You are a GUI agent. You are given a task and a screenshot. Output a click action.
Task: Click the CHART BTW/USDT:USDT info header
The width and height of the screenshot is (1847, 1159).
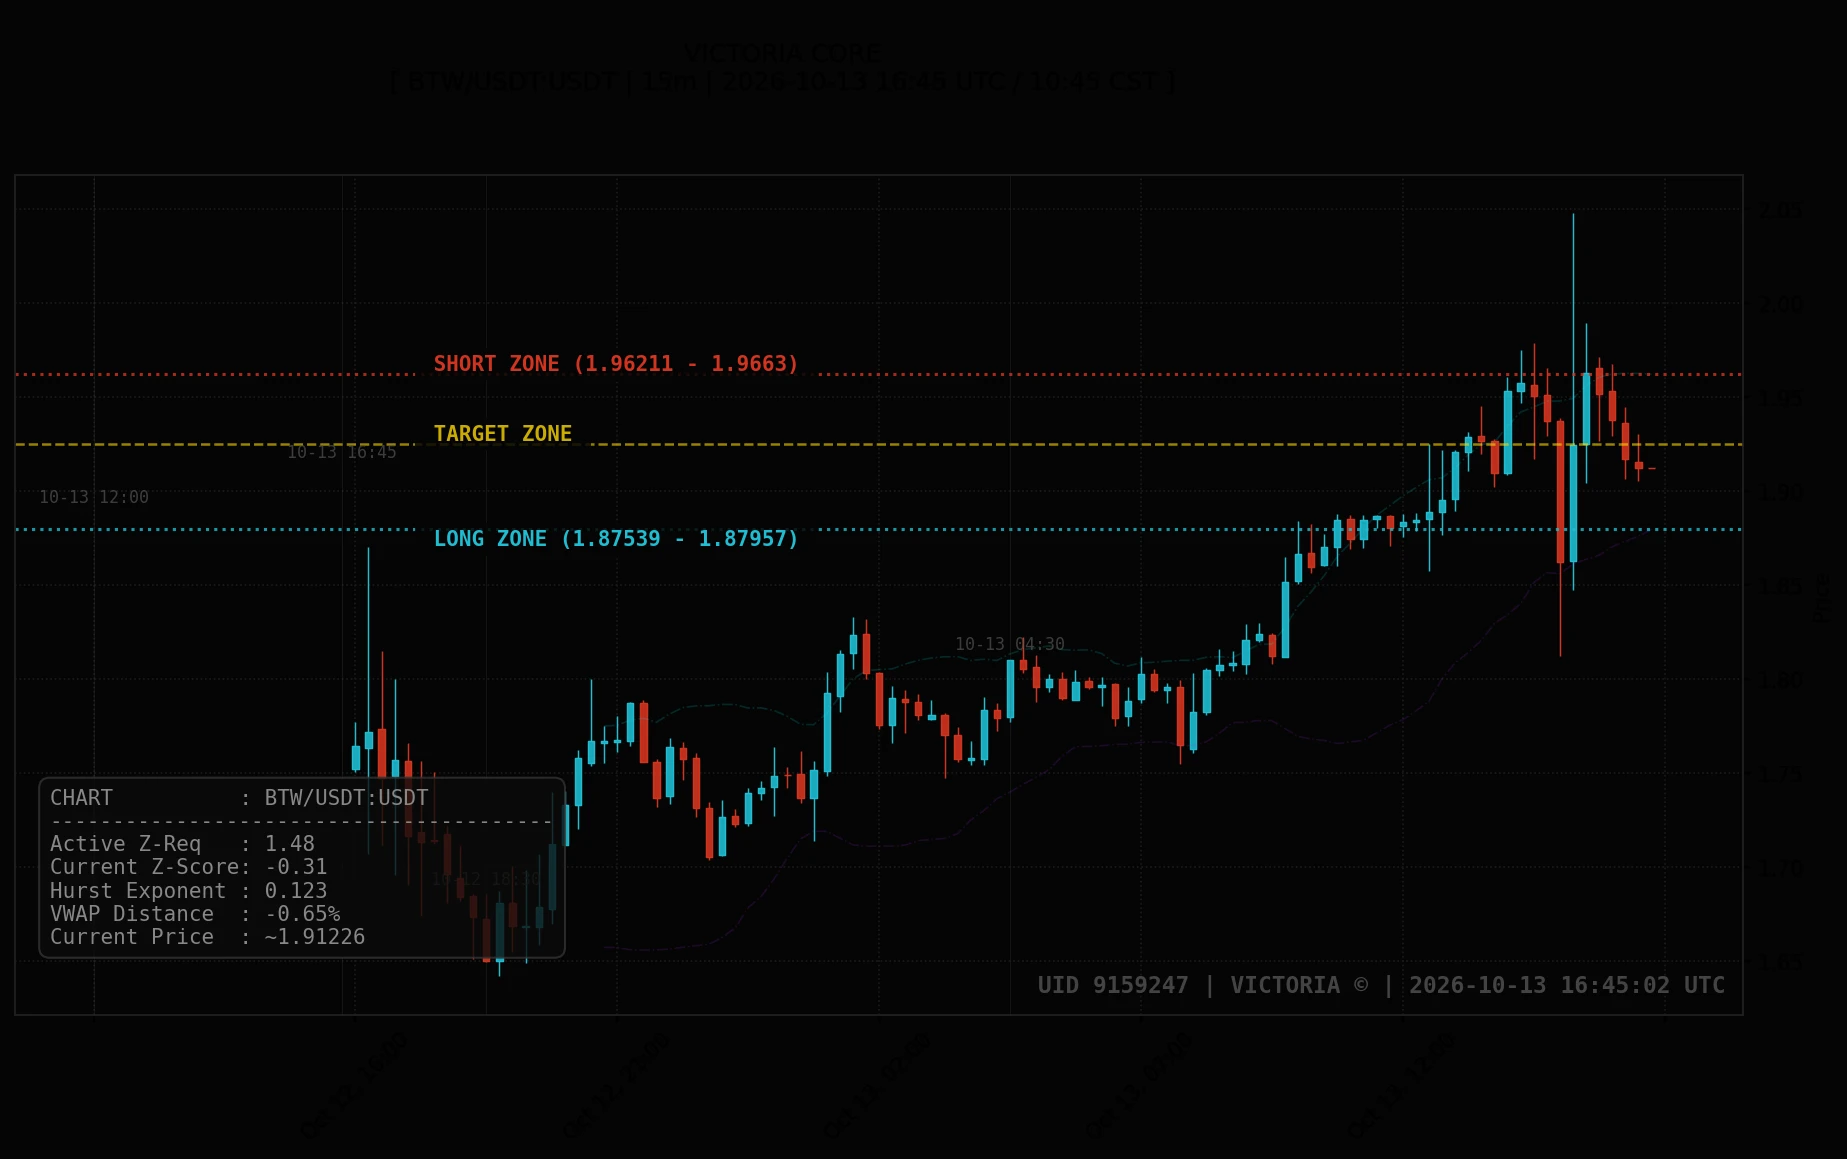pyautogui.click(x=239, y=798)
